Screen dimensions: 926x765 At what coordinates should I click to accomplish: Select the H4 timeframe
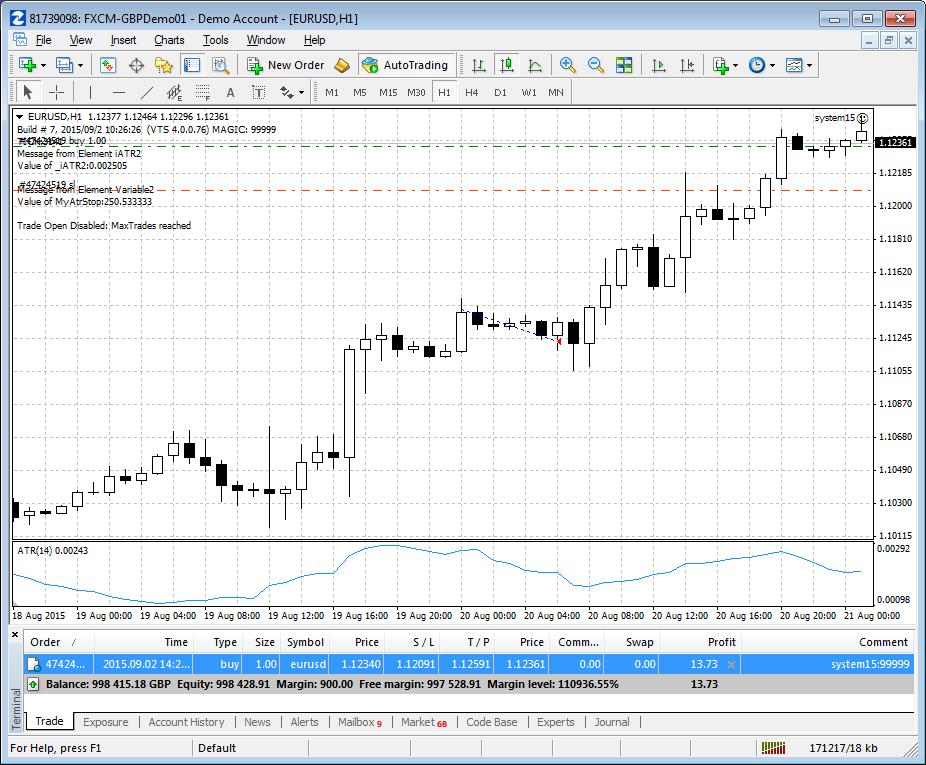coord(471,93)
